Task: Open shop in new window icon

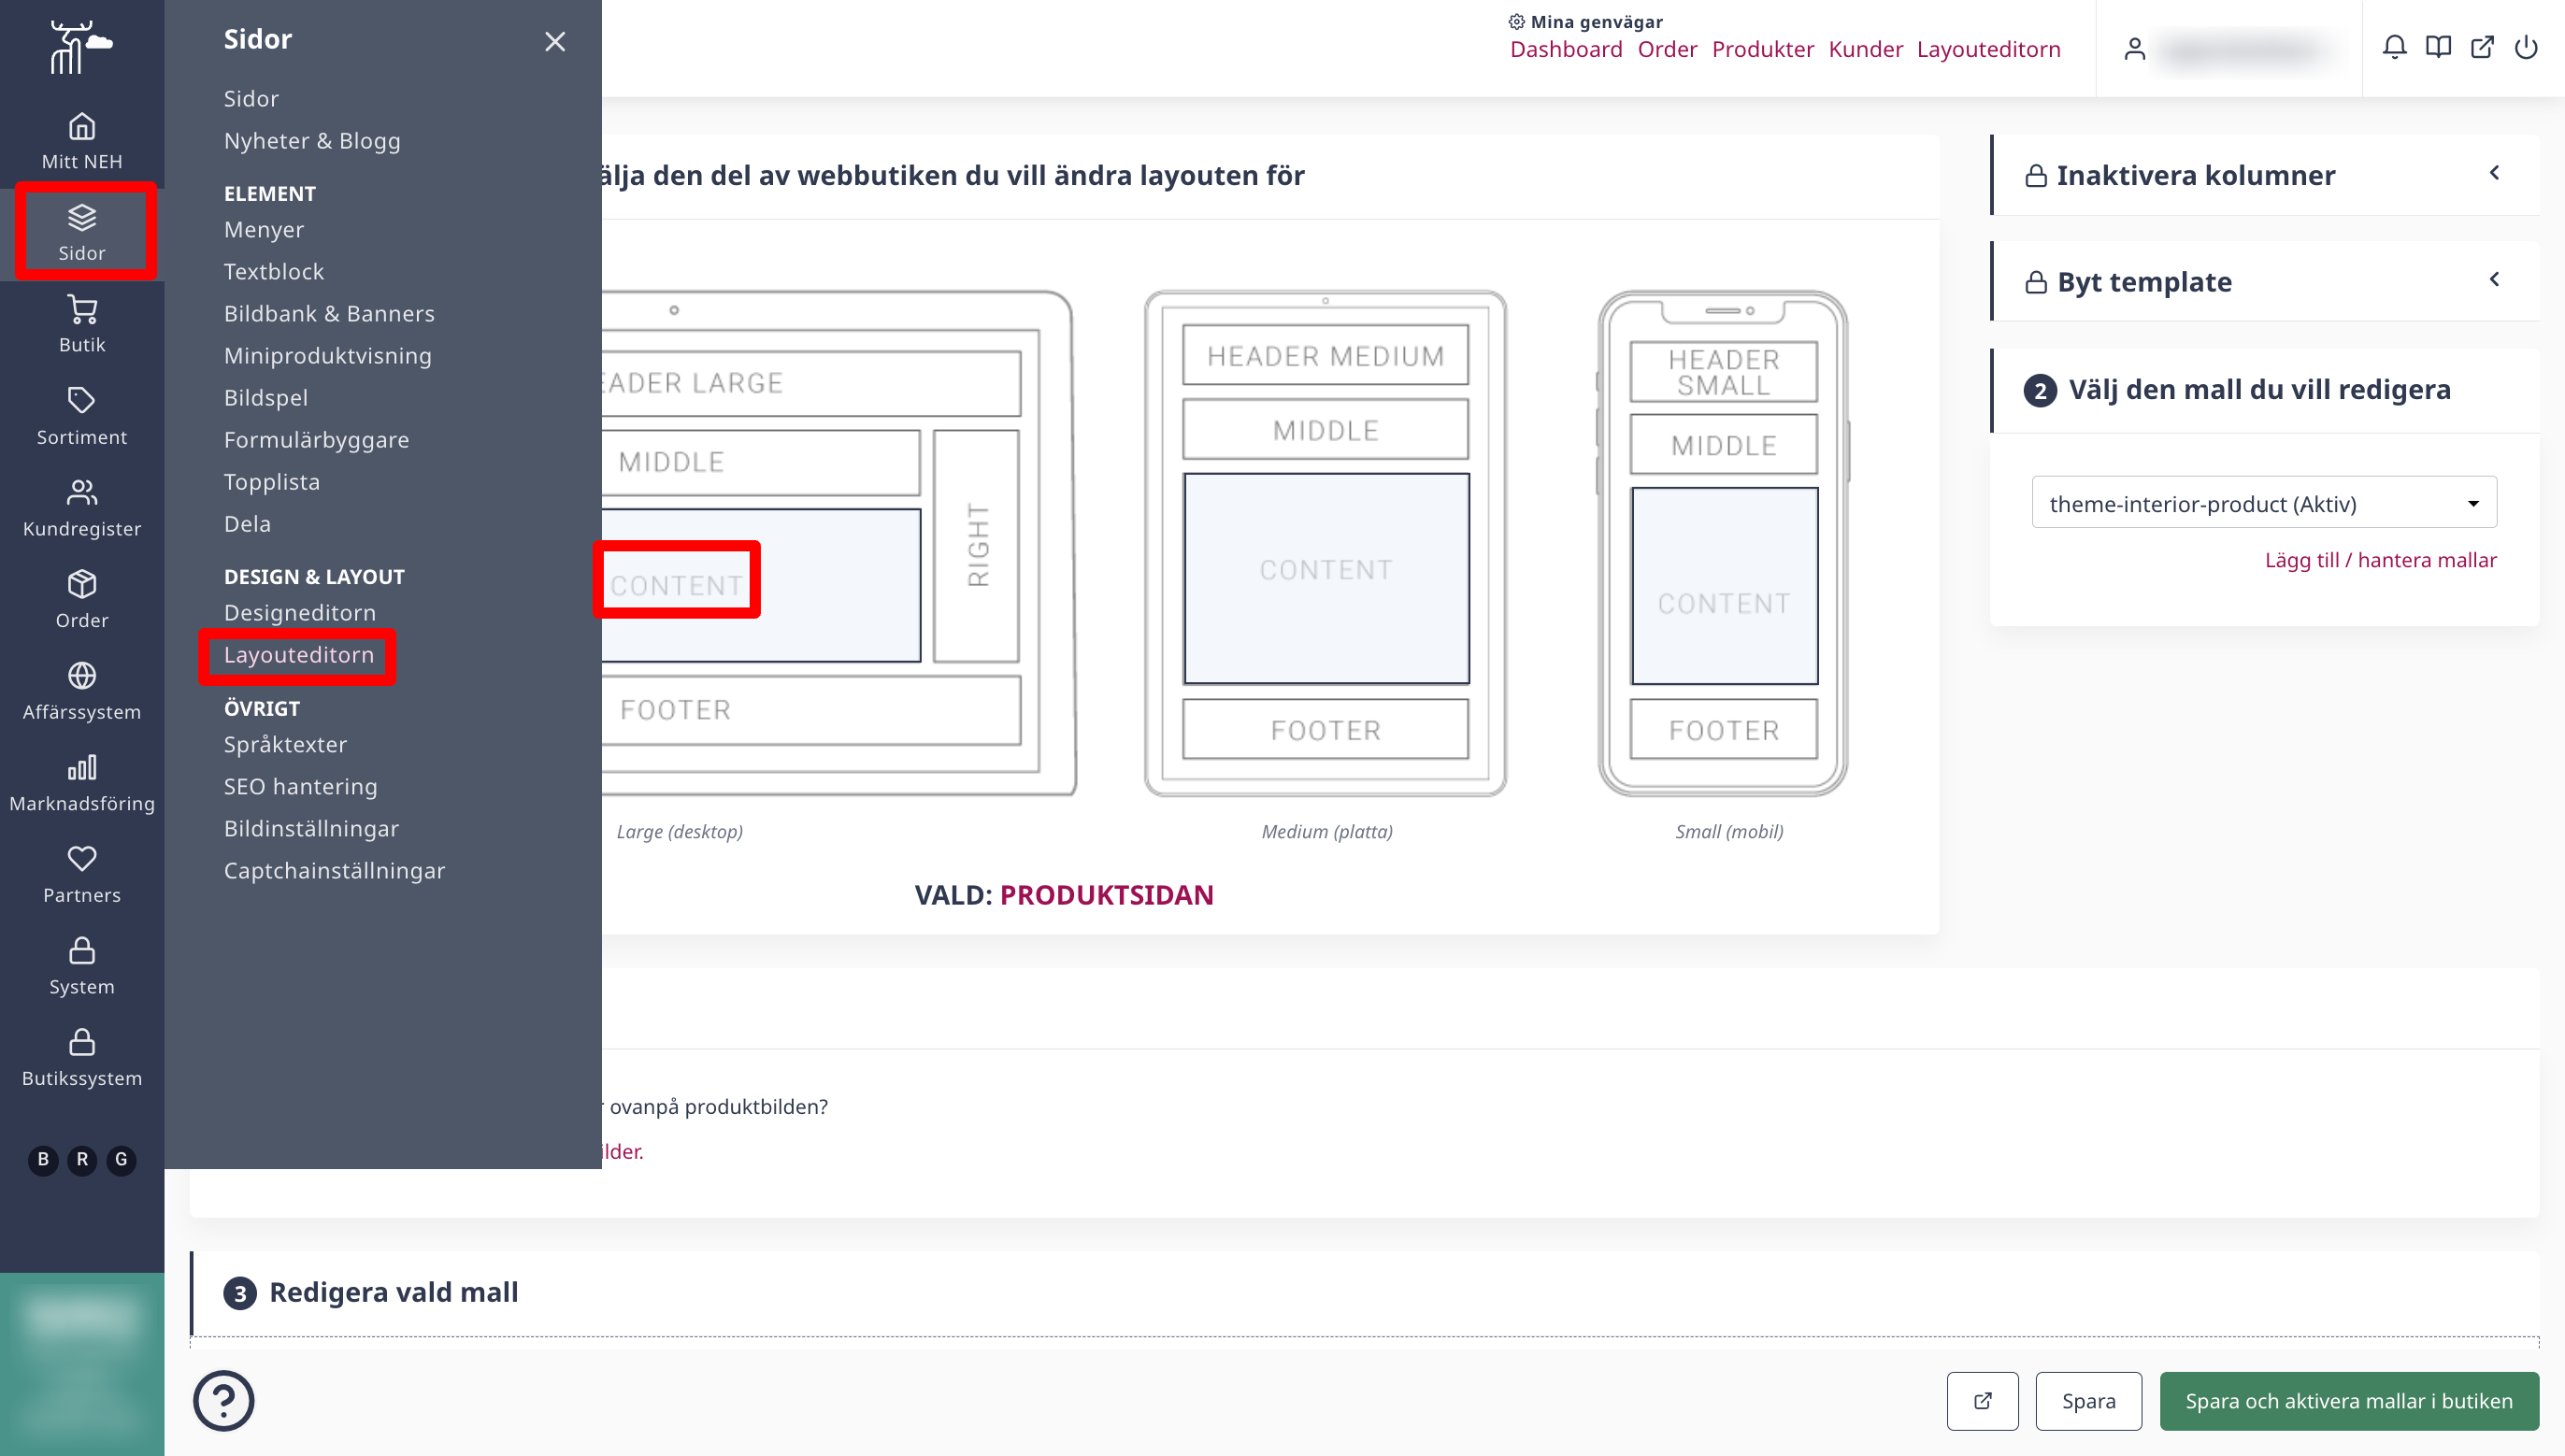Action: point(2482,47)
